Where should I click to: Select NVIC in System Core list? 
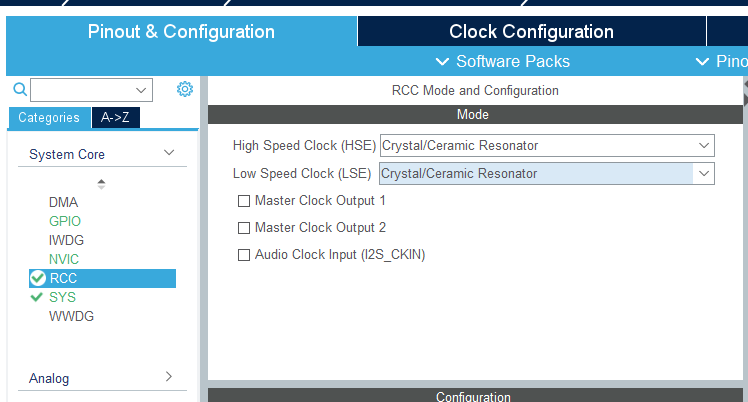[63, 259]
